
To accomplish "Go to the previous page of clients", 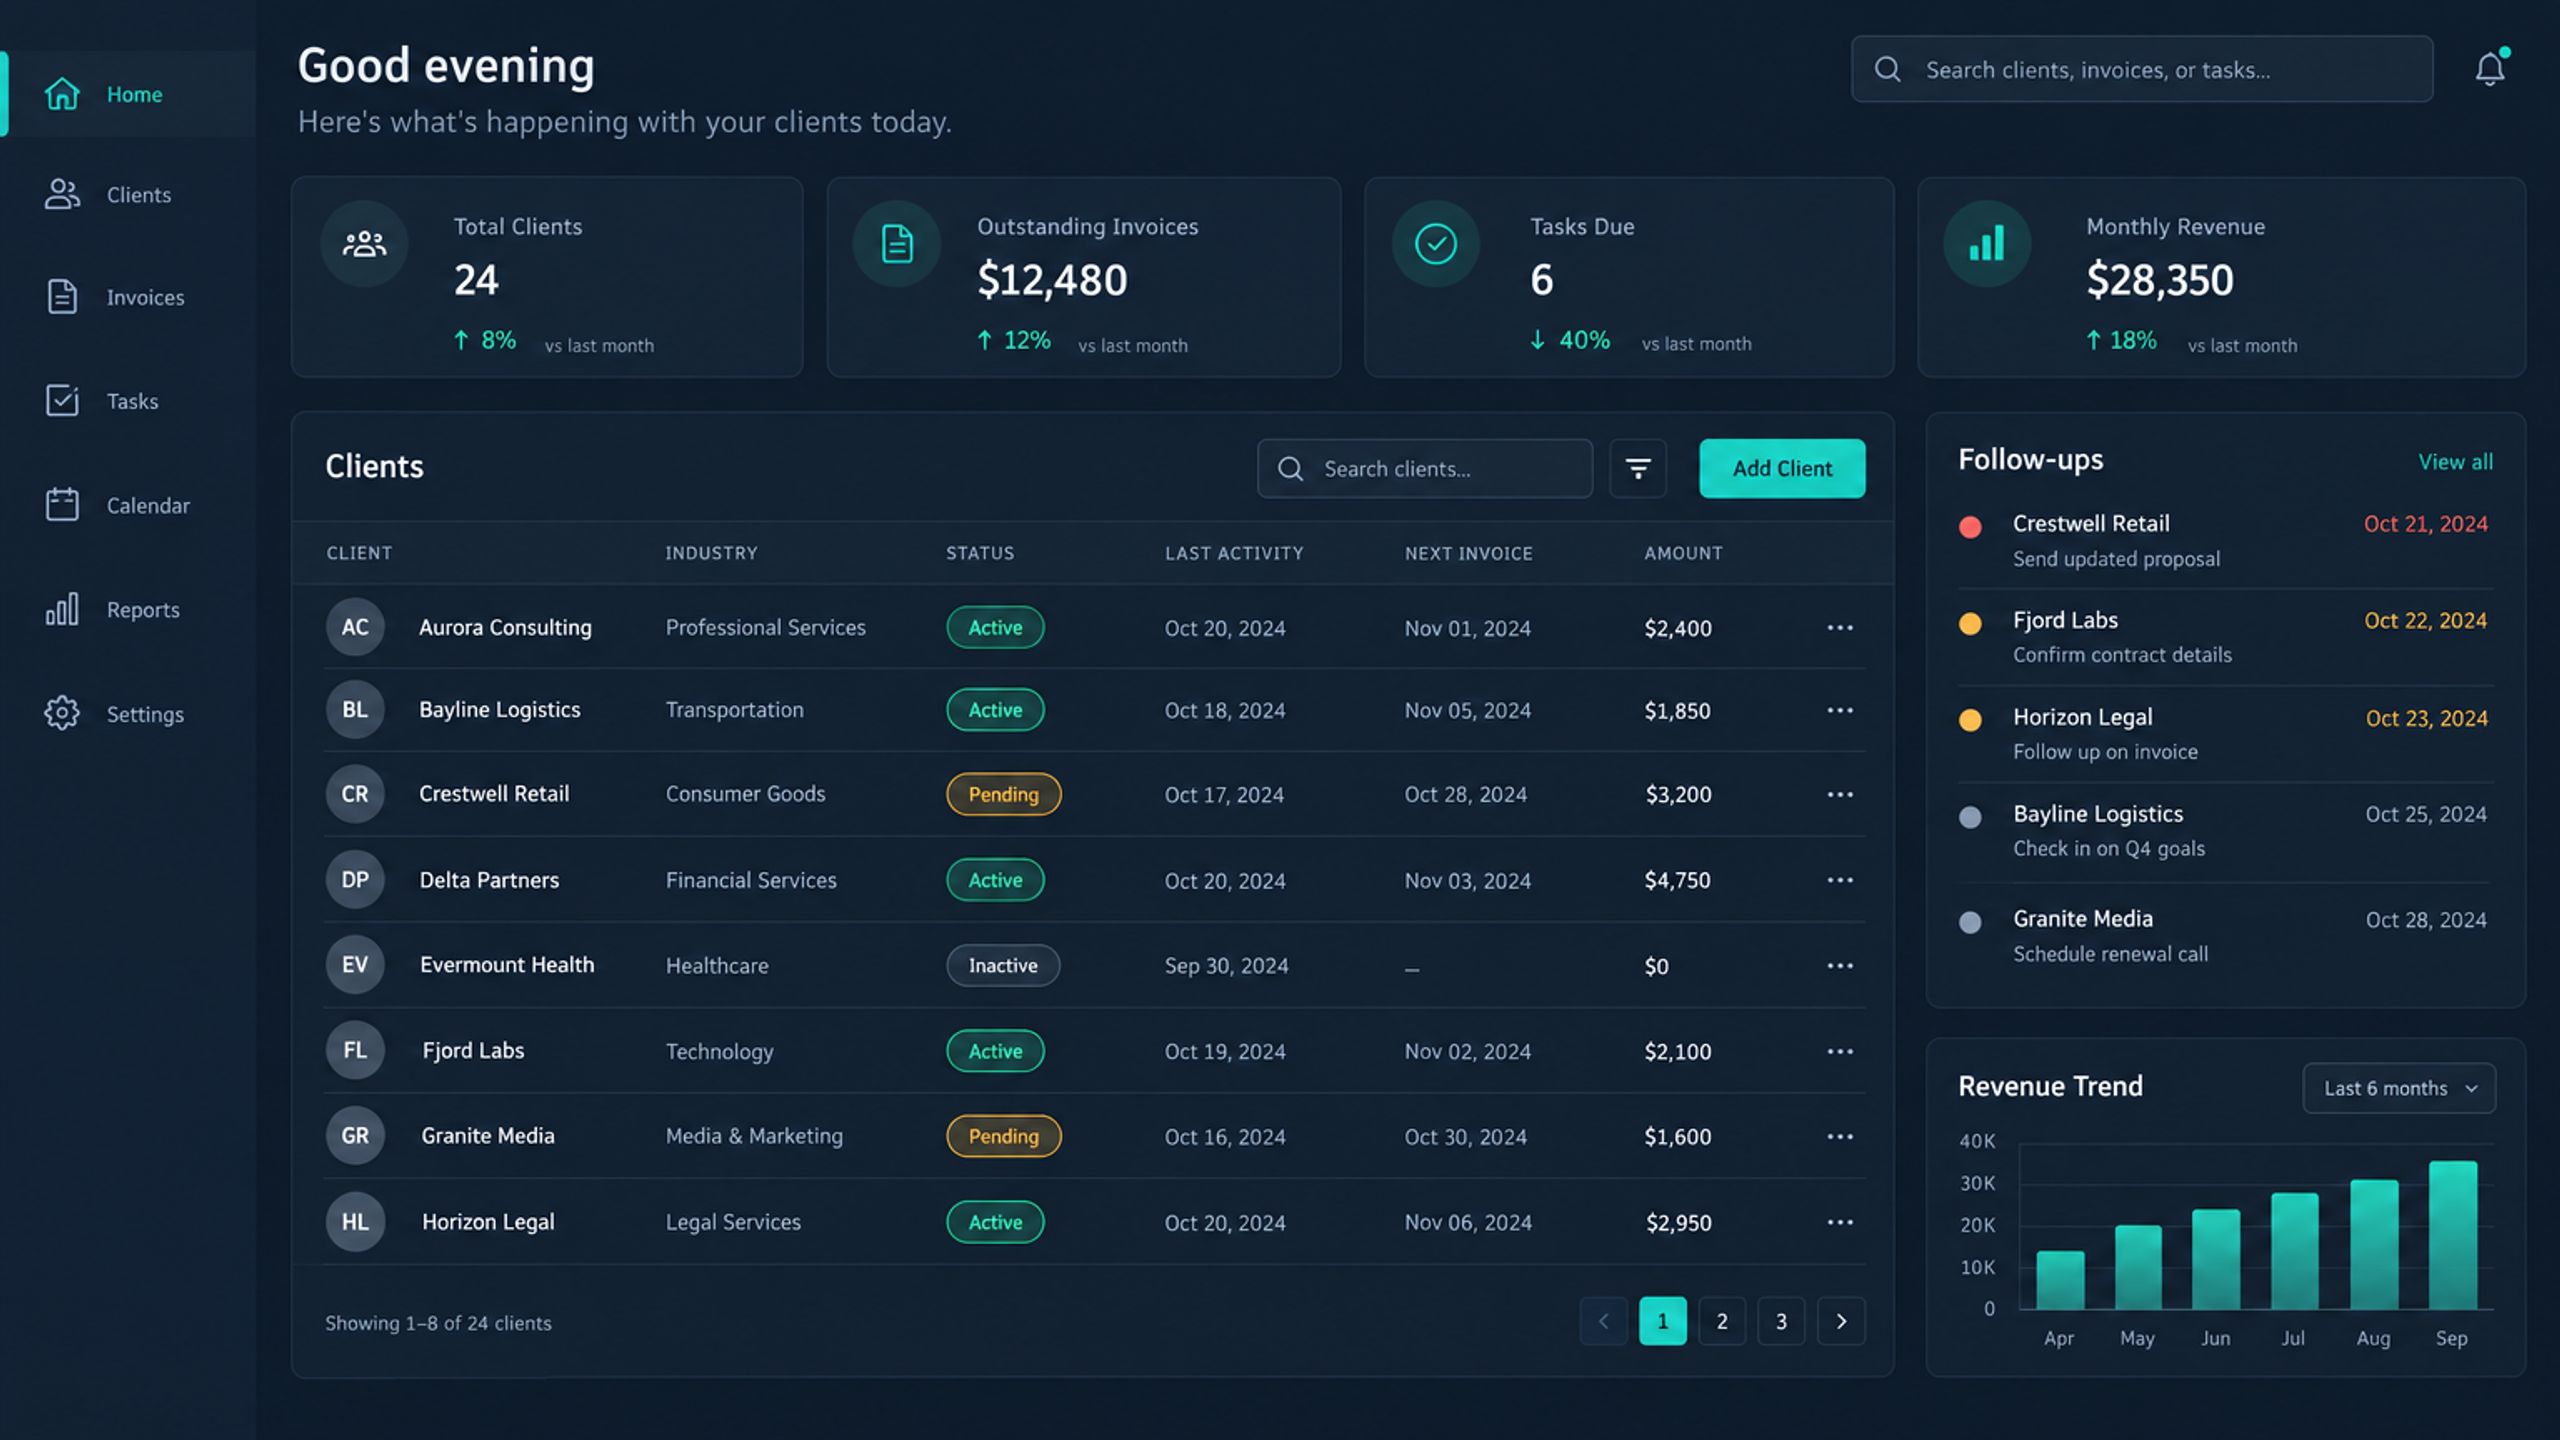I will [x=1603, y=1322].
